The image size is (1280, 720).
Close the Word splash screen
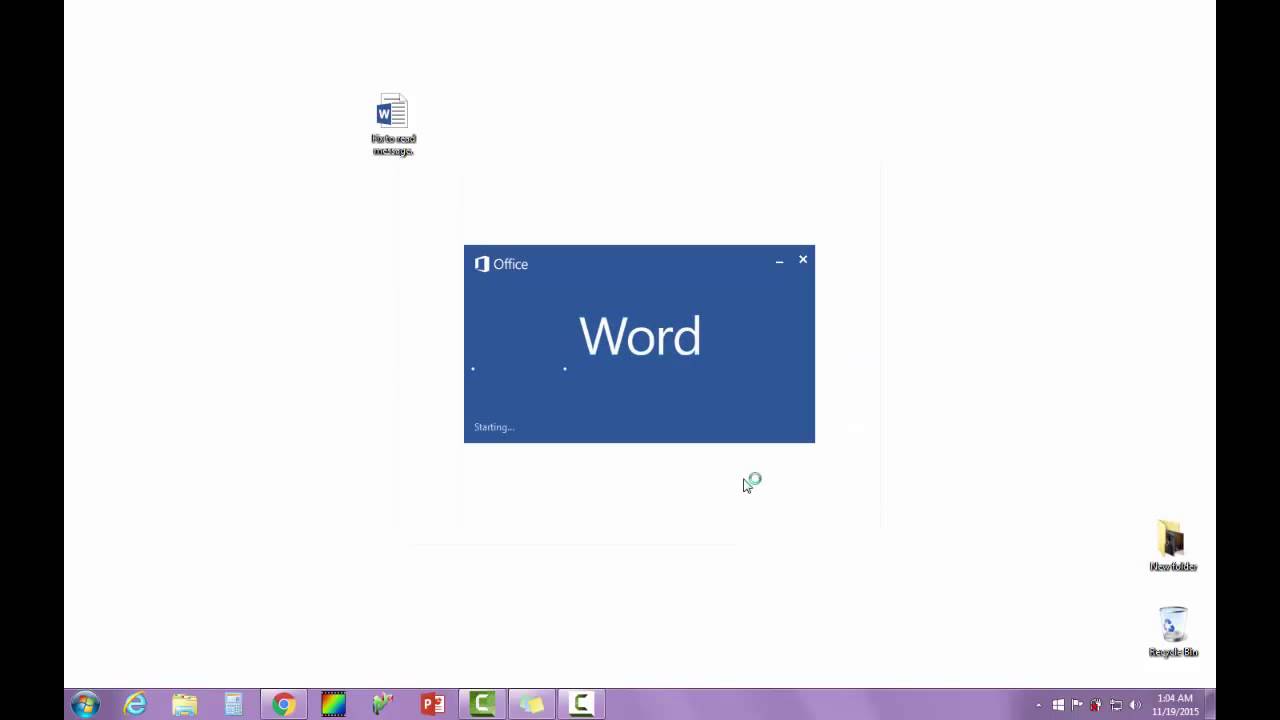(803, 260)
